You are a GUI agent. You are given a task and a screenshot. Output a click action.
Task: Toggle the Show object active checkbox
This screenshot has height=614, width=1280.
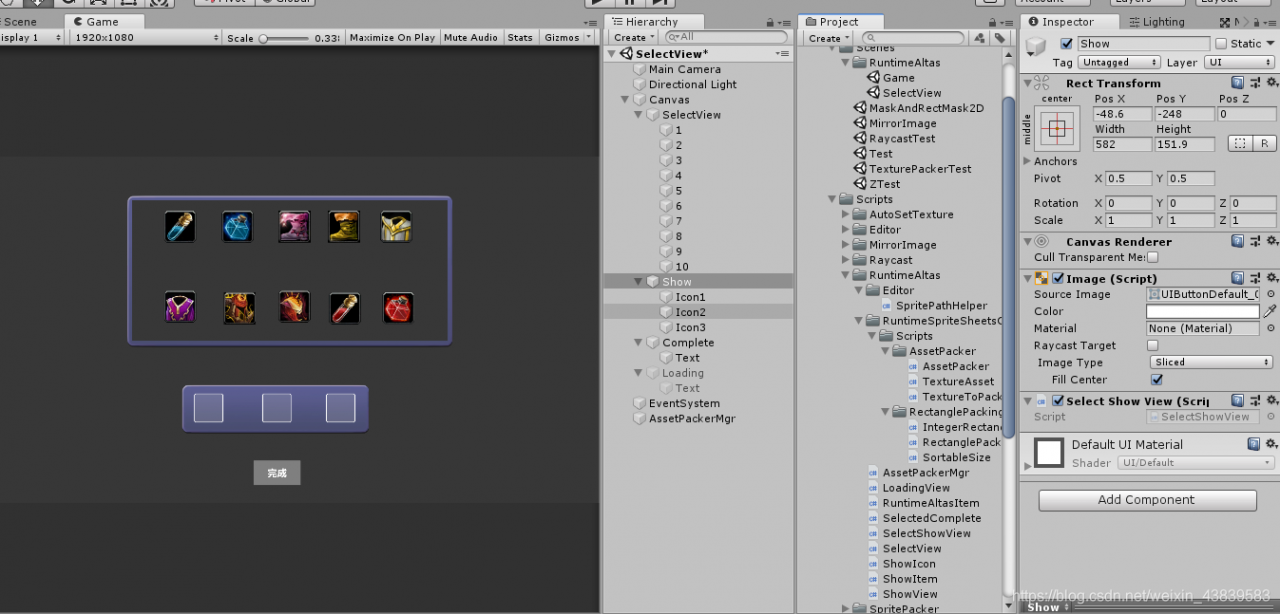point(1066,44)
